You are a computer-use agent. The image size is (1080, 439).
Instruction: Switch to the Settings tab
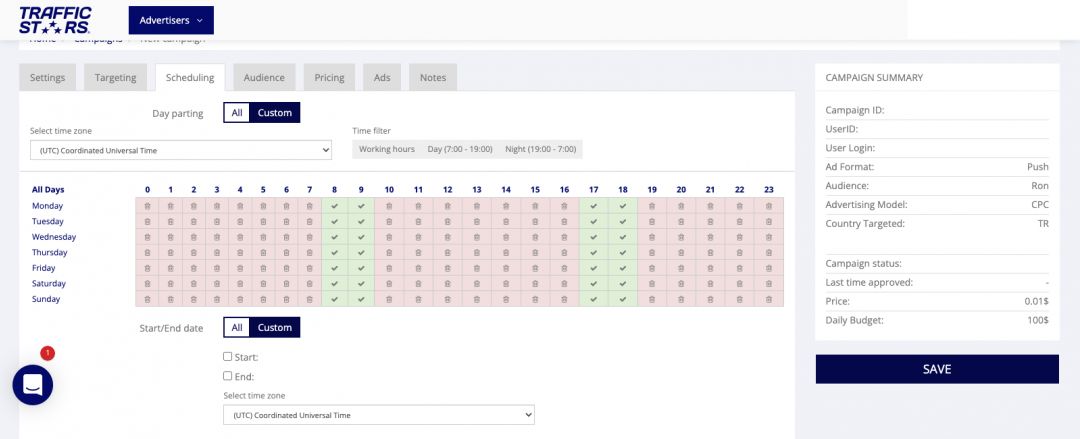pyautogui.click(x=48, y=77)
